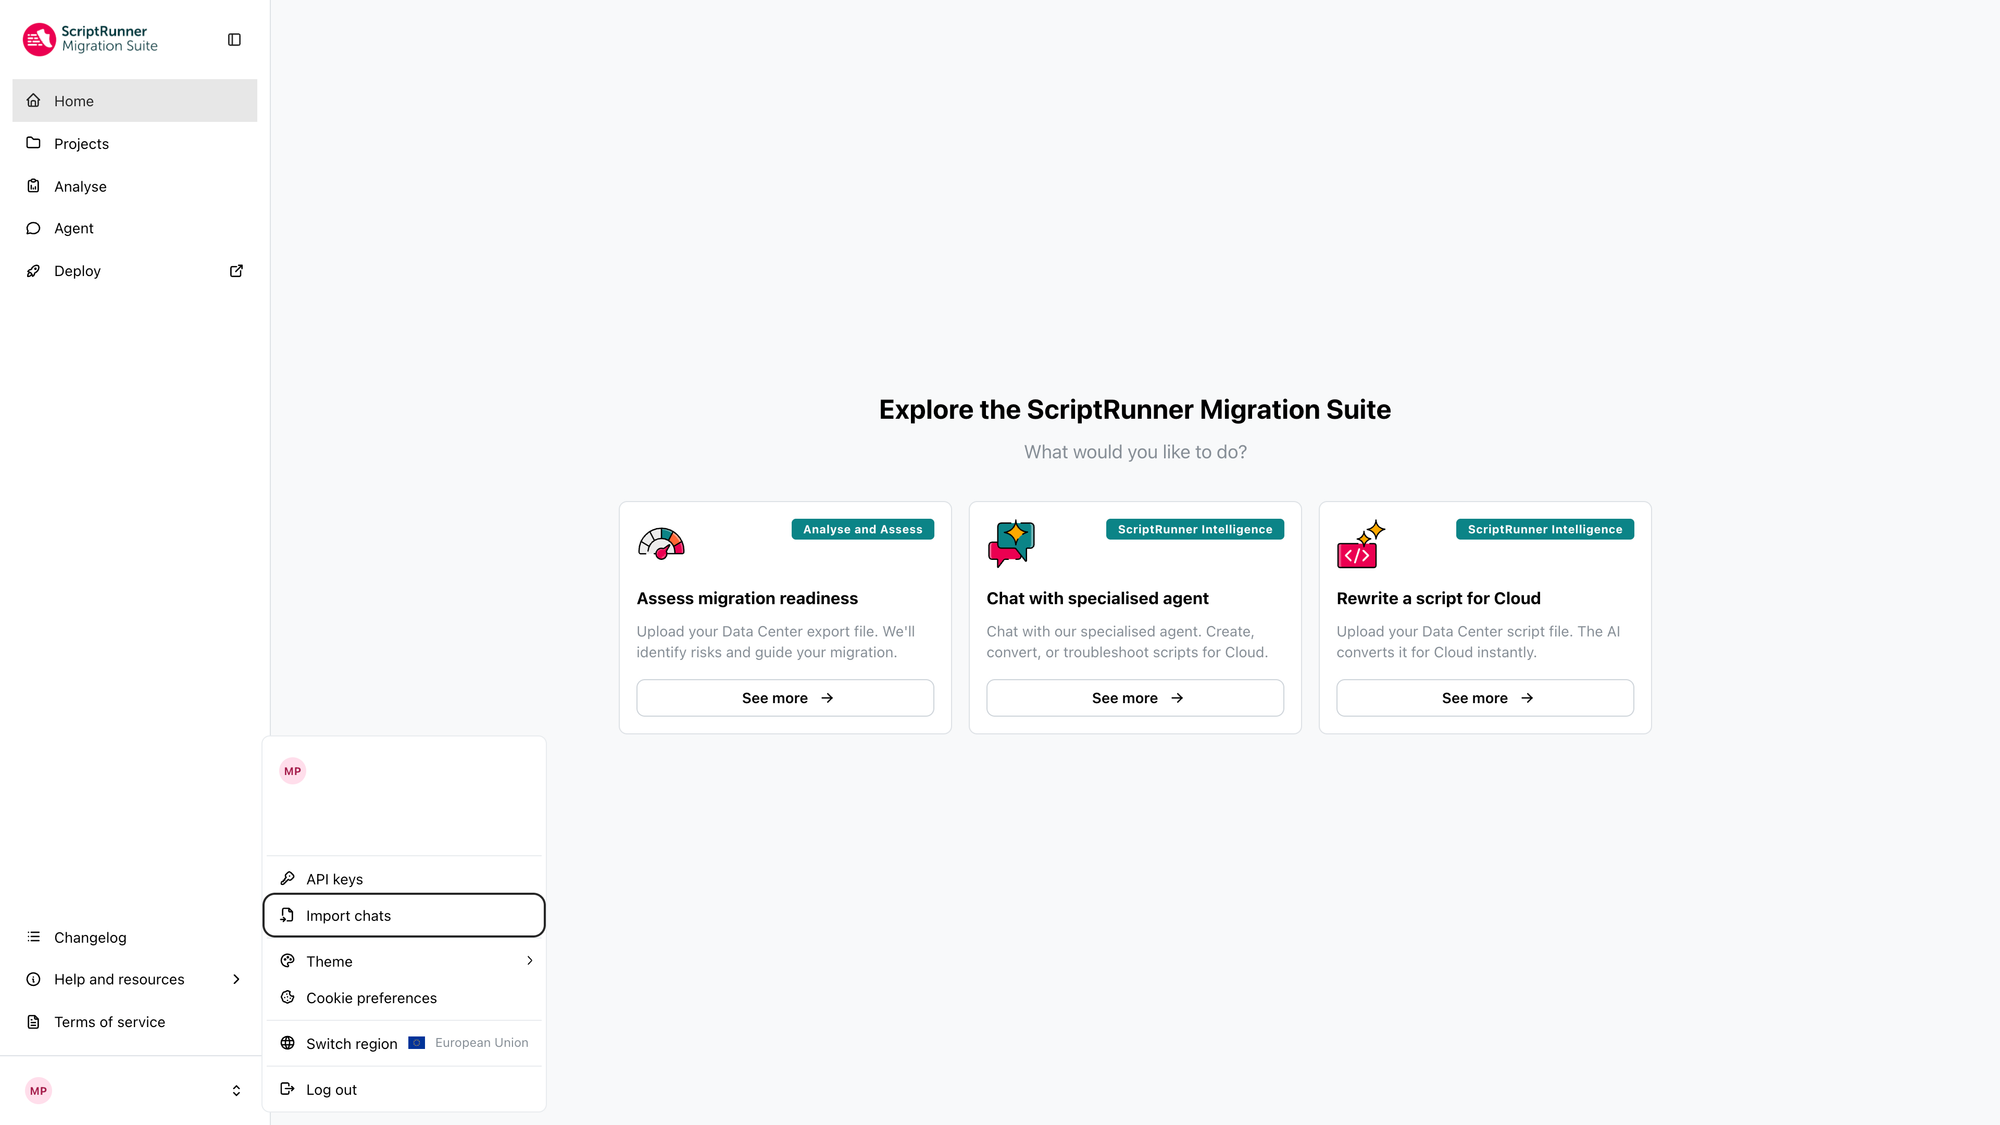Screen dimensions: 2000x1125
Task: Collapse the sidebar with the panel icon
Action: [x=235, y=40]
